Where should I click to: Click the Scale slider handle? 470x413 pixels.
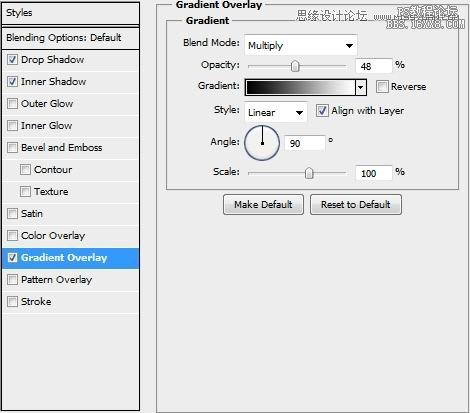click(309, 173)
